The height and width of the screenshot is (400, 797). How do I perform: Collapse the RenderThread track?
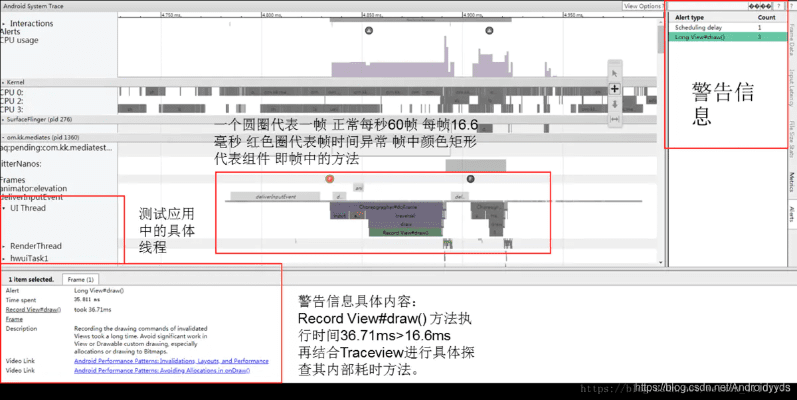pos(4,246)
